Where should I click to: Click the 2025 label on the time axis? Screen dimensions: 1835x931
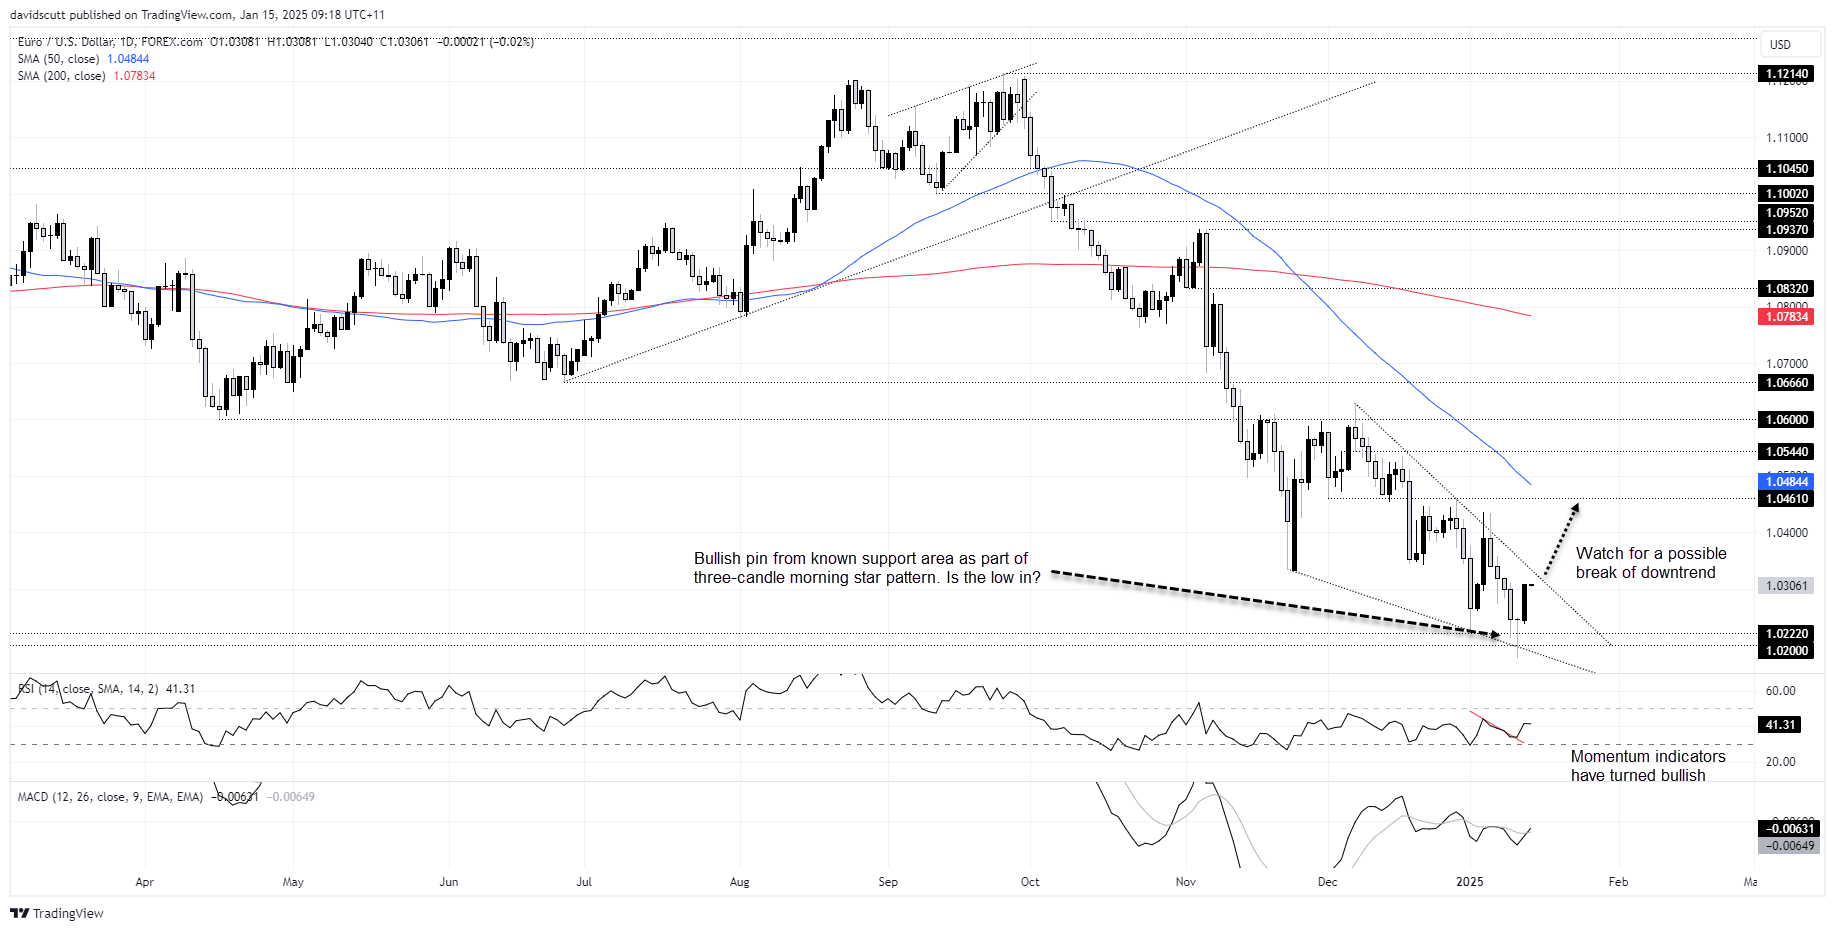(1470, 882)
